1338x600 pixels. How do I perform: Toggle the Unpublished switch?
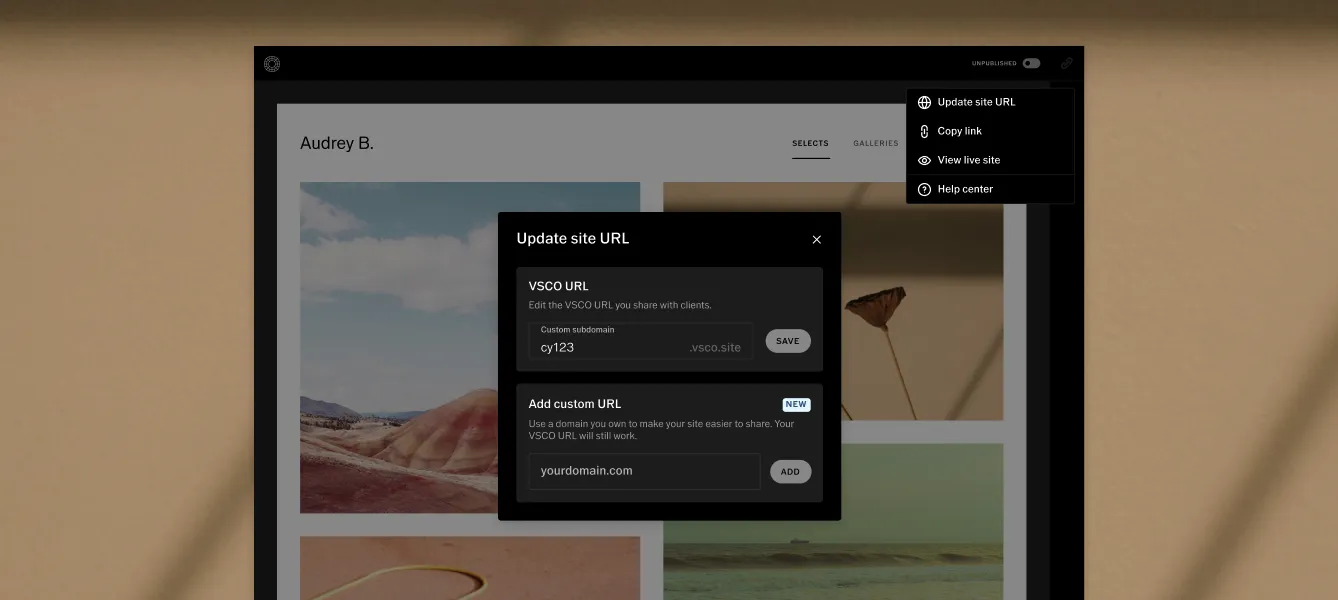[1031, 63]
